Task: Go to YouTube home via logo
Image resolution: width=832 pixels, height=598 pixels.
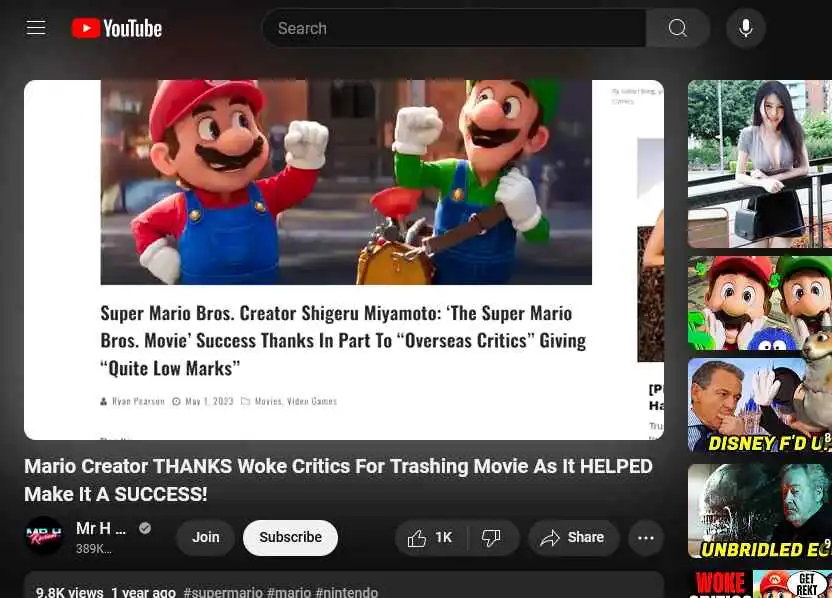Action: [117, 28]
